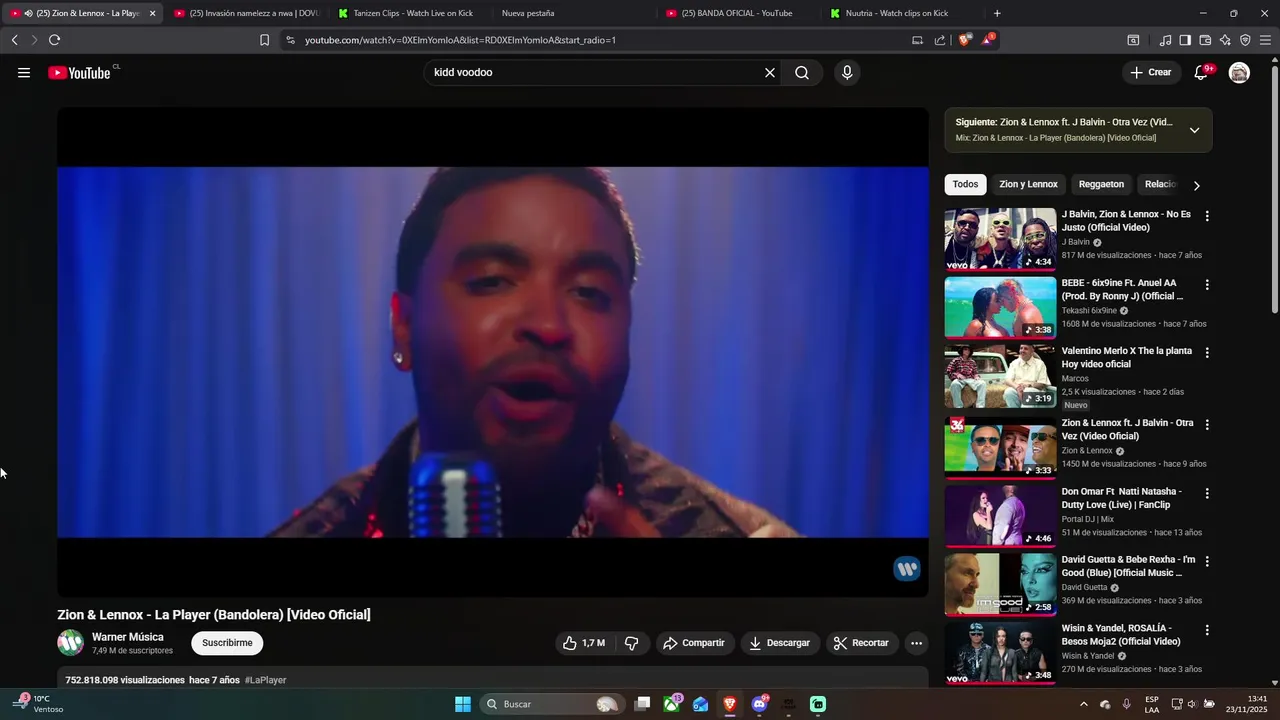Dislike the video

tap(631, 643)
